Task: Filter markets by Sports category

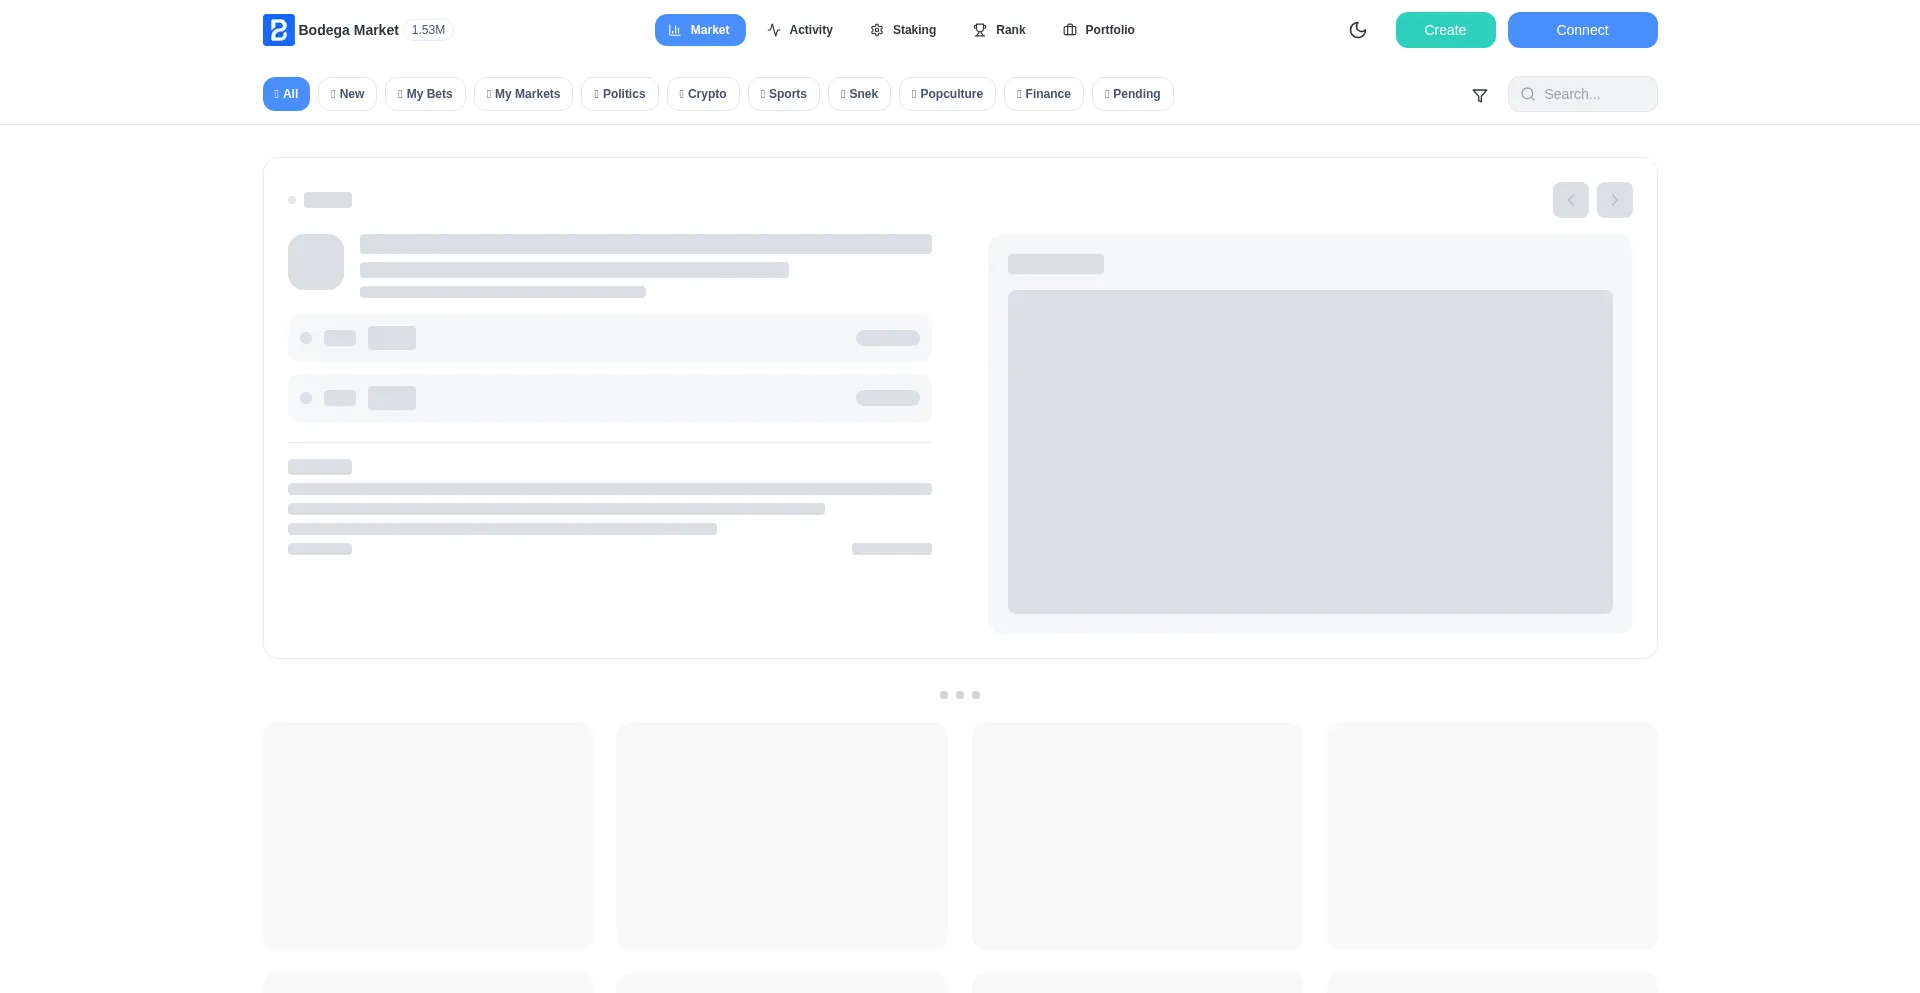Action: pyautogui.click(x=783, y=94)
